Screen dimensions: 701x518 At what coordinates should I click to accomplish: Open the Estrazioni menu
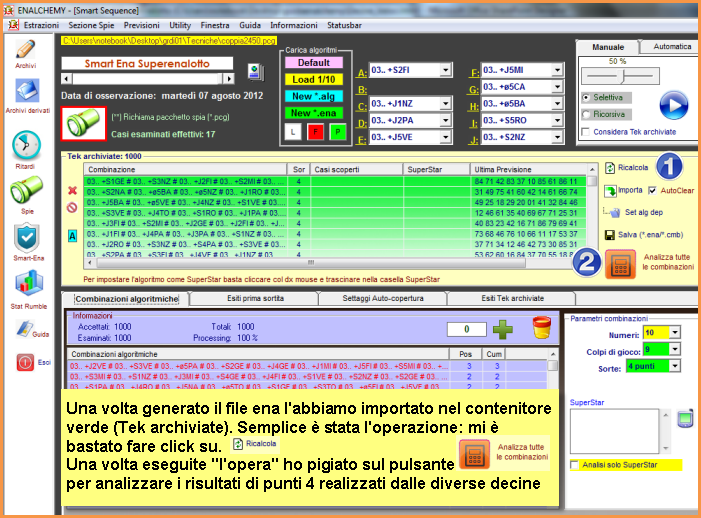[42, 25]
